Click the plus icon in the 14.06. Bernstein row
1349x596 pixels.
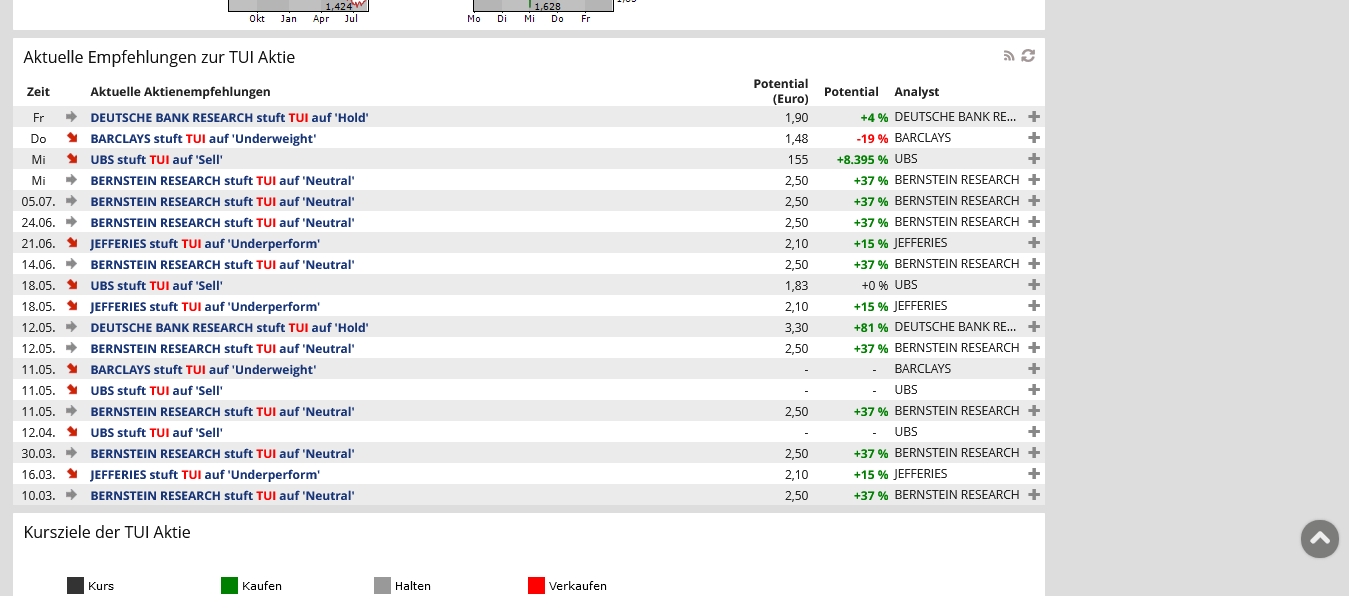click(1034, 264)
